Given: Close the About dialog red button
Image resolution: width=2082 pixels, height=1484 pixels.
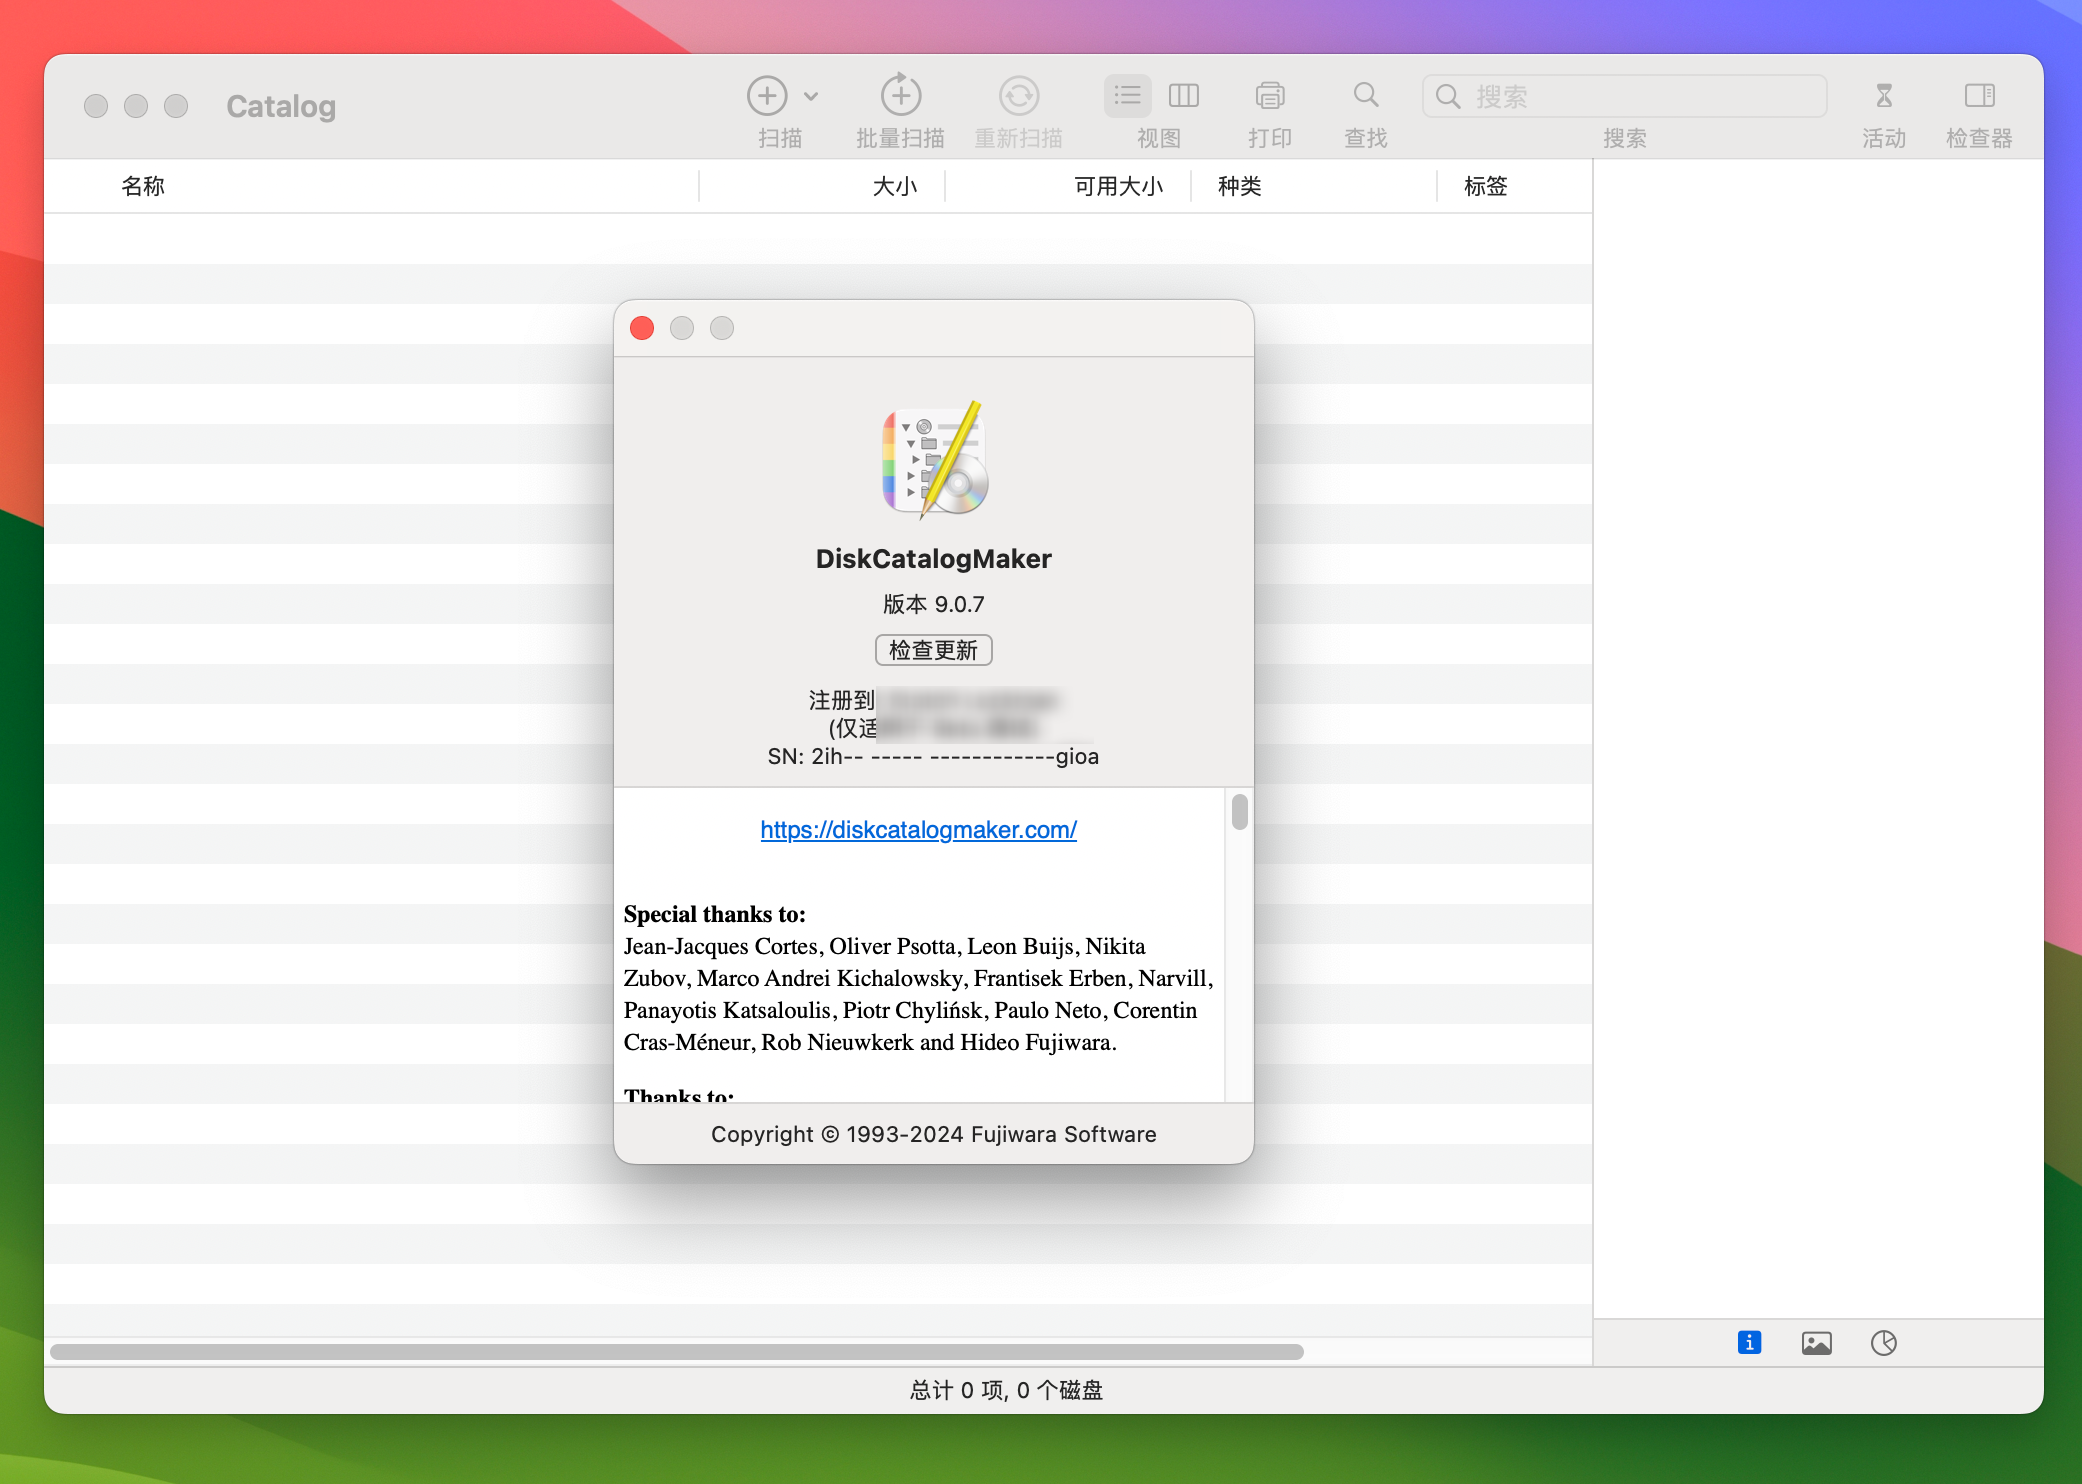Looking at the screenshot, I should [642, 328].
